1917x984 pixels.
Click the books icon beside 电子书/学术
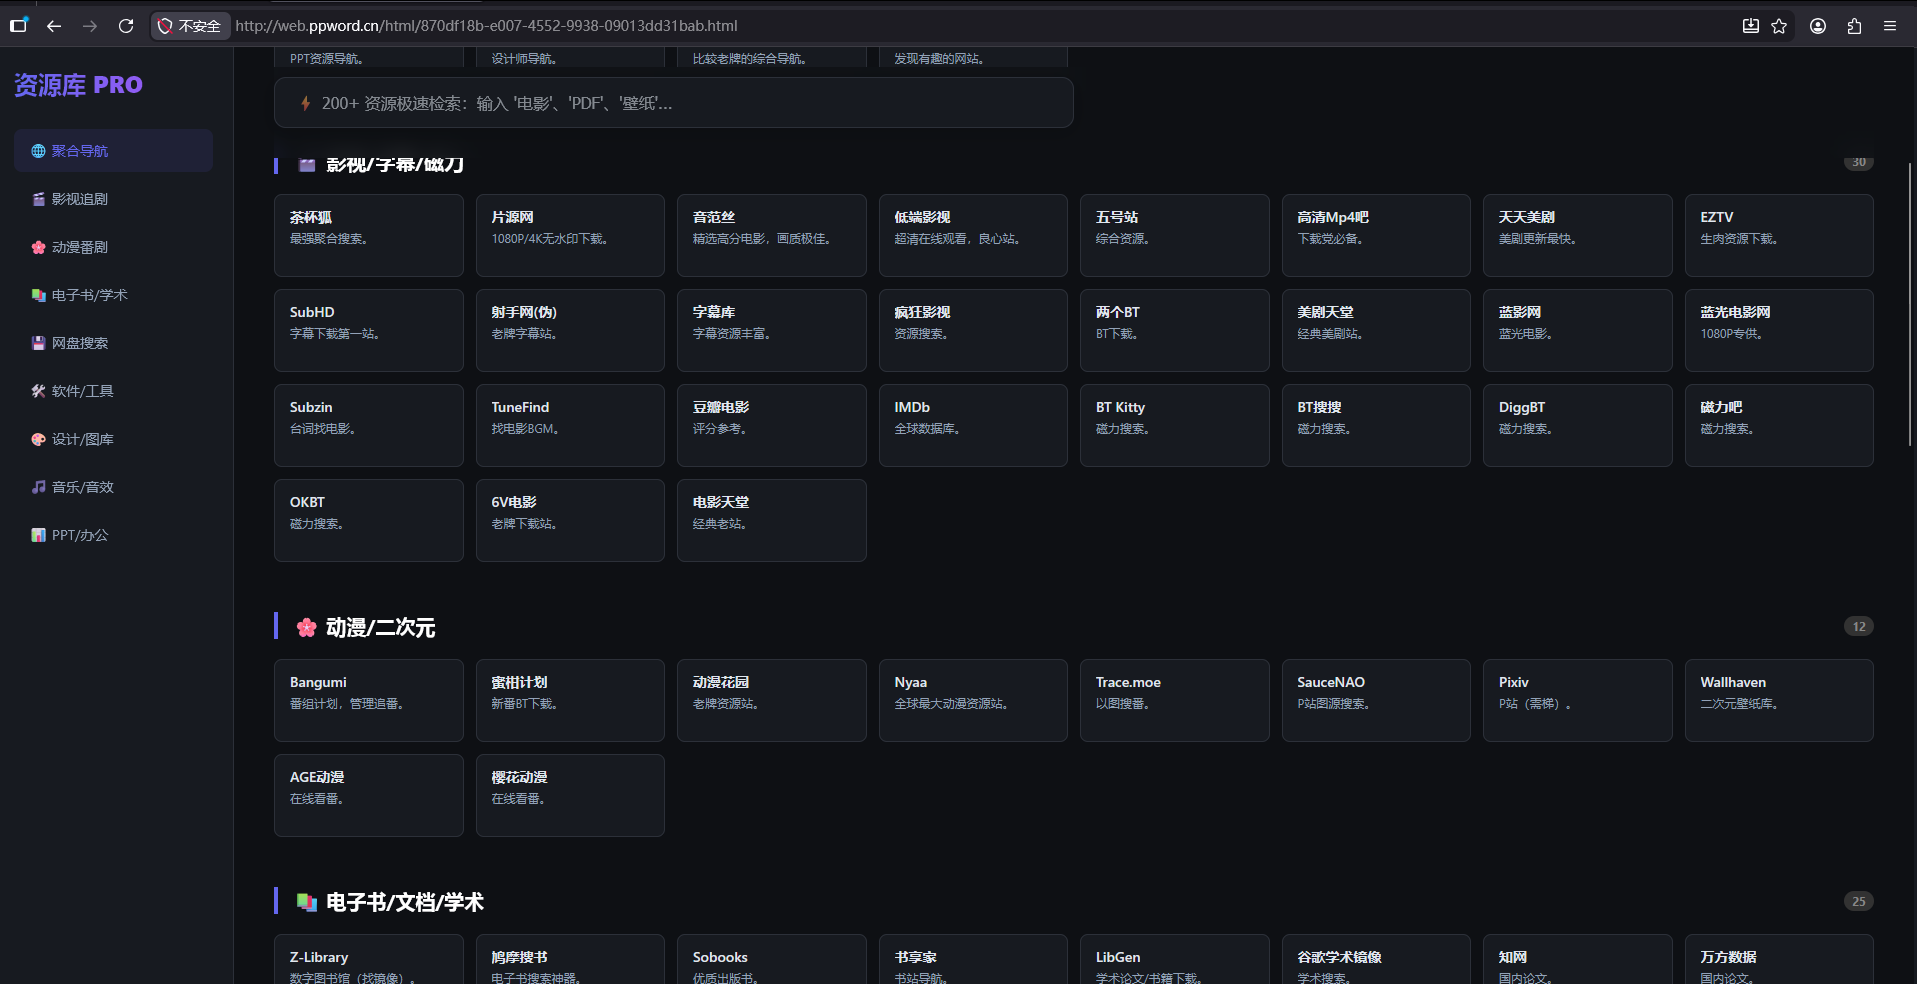tap(38, 295)
